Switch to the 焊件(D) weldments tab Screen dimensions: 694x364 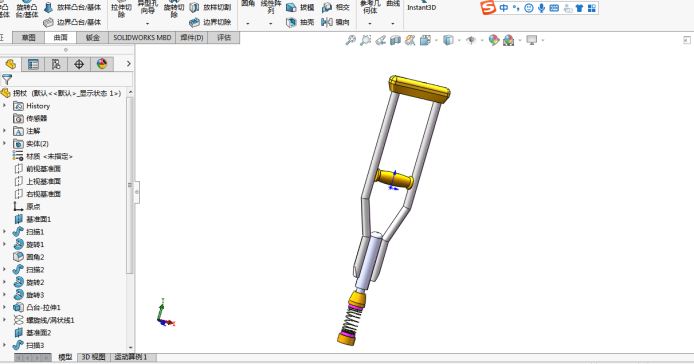coord(192,38)
